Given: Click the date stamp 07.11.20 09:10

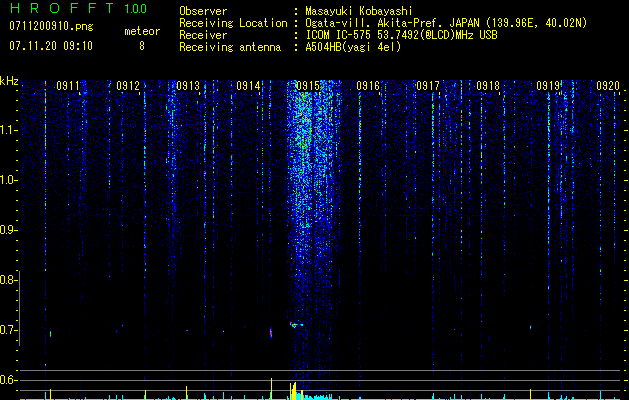Looking at the screenshot, I should click(51, 46).
